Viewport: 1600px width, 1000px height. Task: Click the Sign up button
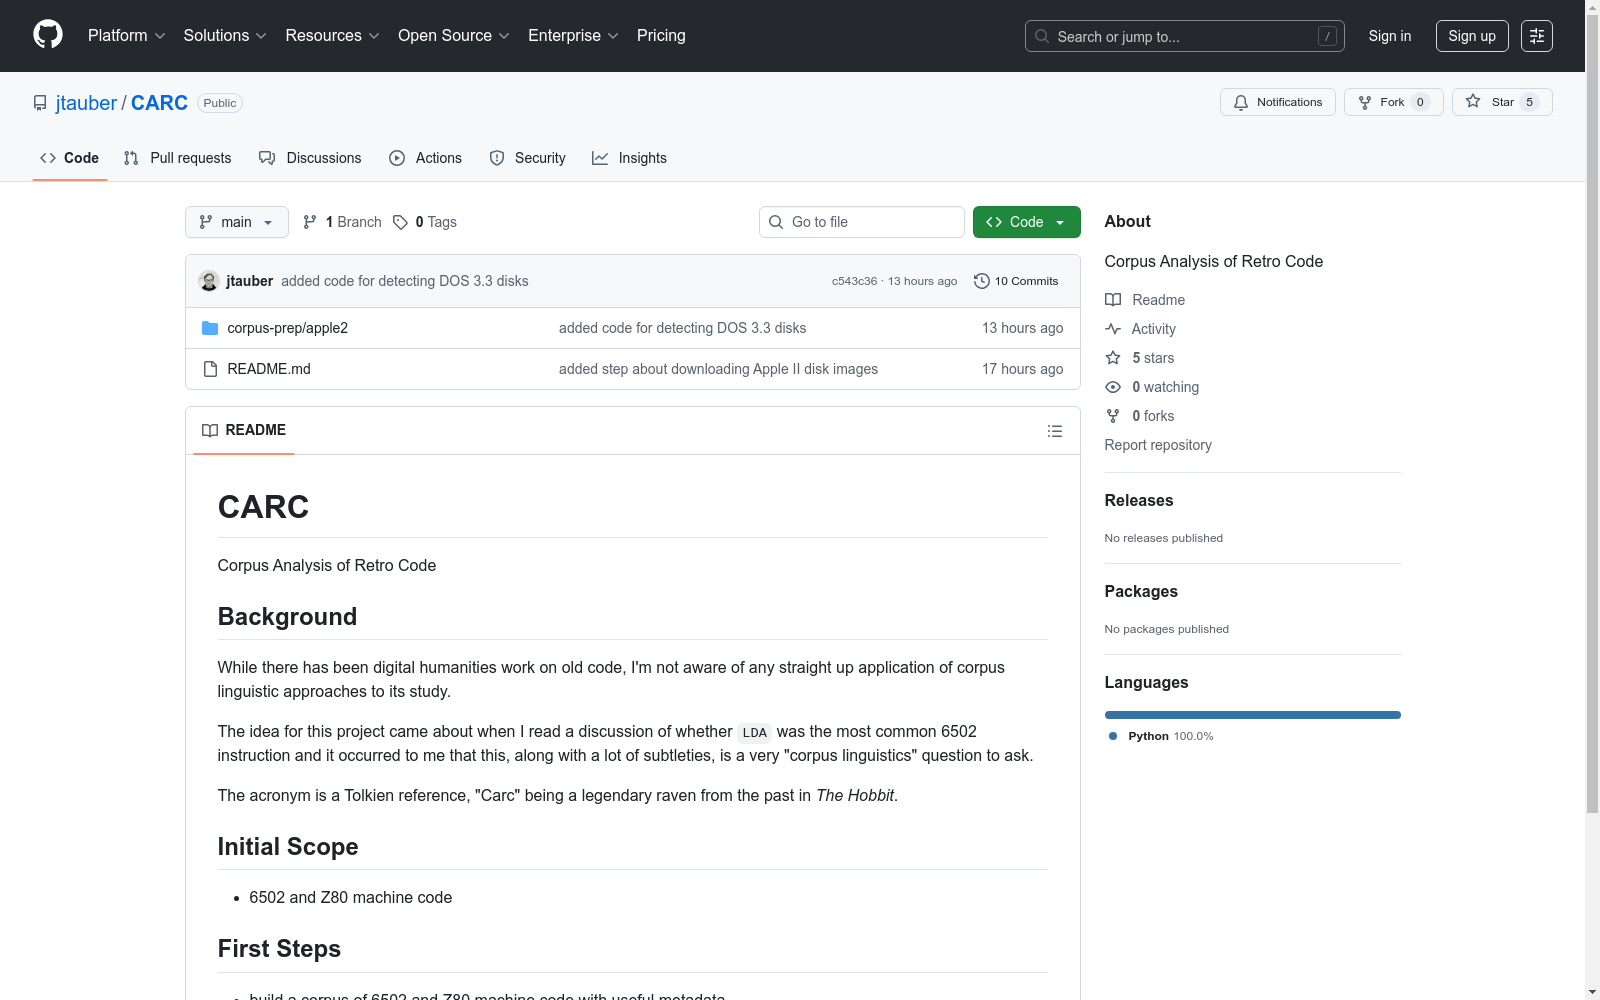1472,36
